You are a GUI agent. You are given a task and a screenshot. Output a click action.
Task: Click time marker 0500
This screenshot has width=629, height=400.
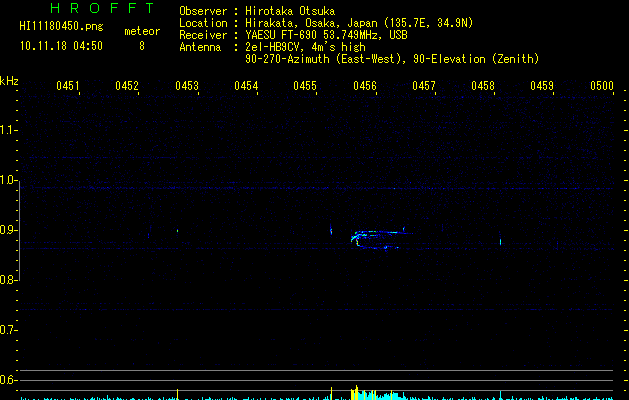(x=602, y=86)
